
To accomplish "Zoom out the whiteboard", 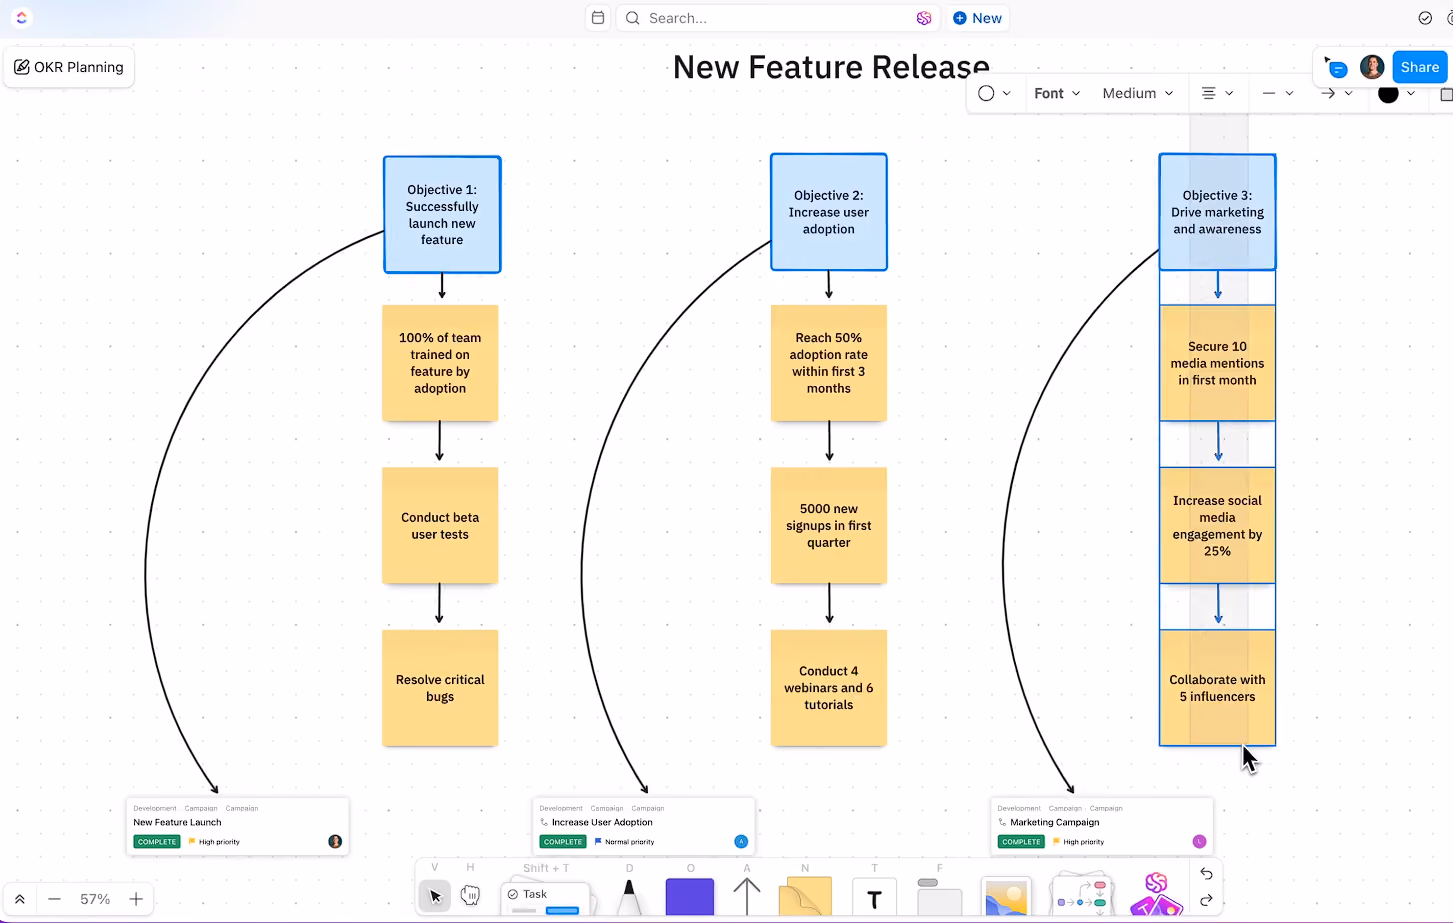I will (x=54, y=899).
